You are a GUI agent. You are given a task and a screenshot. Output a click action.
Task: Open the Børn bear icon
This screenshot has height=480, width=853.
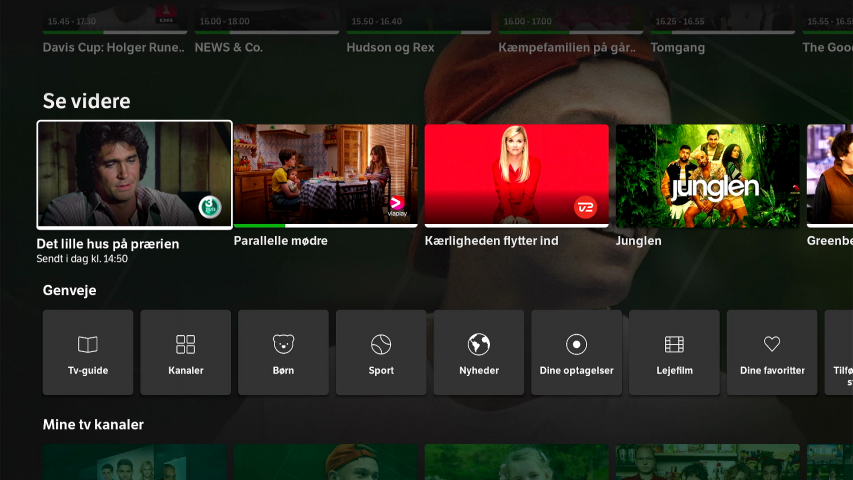pos(283,345)
